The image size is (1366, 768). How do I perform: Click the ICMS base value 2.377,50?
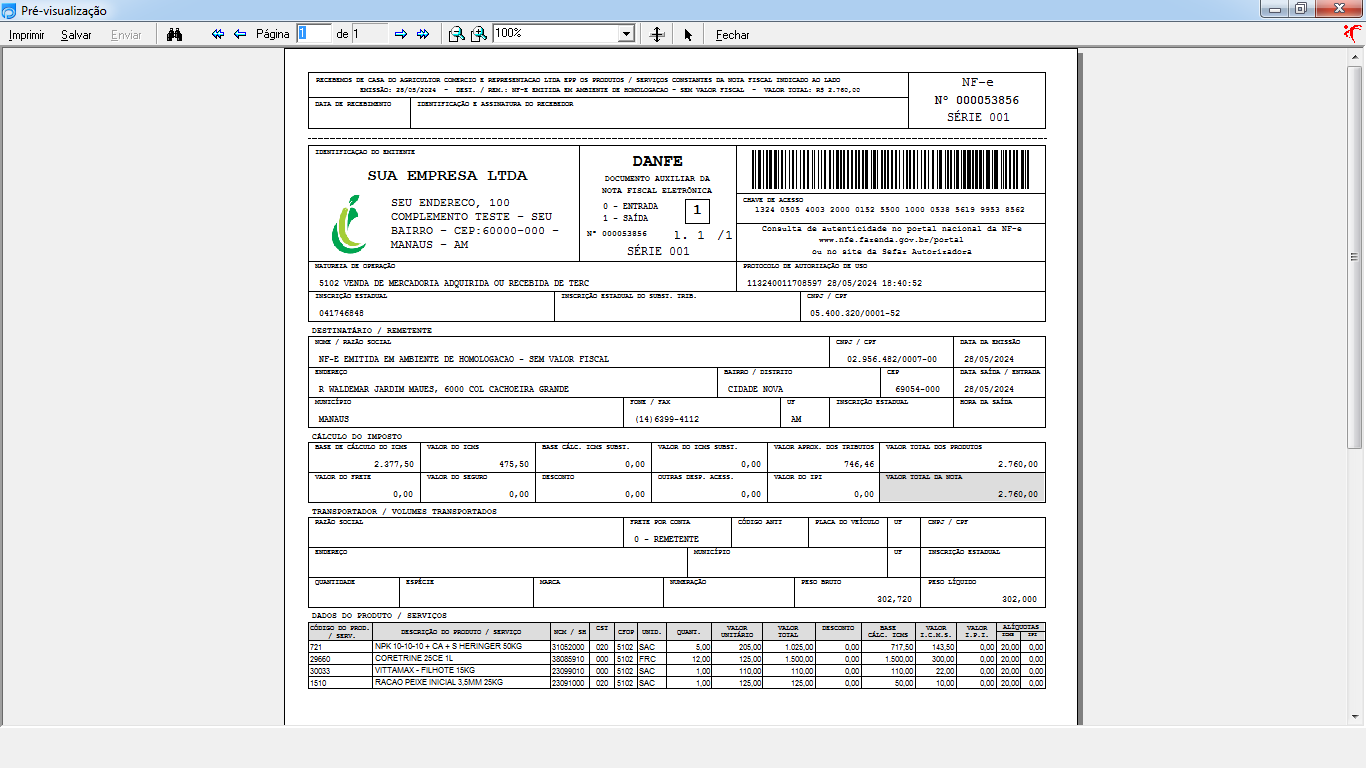[x=393, y=464]
